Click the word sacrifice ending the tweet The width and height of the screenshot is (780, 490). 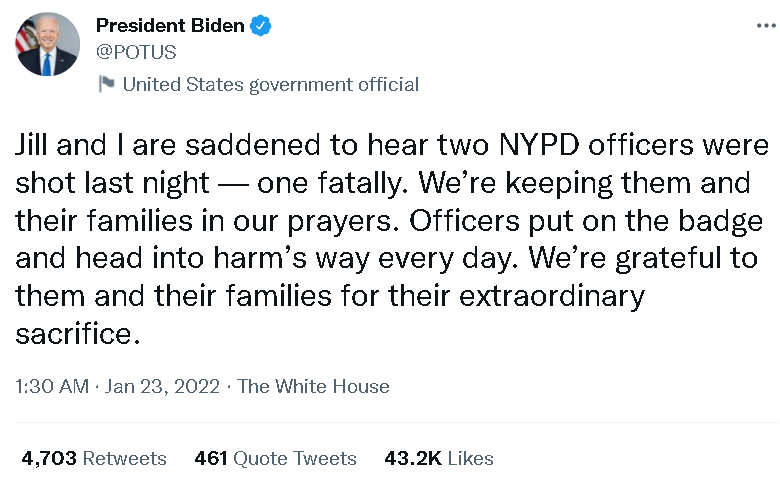point(74,333)
